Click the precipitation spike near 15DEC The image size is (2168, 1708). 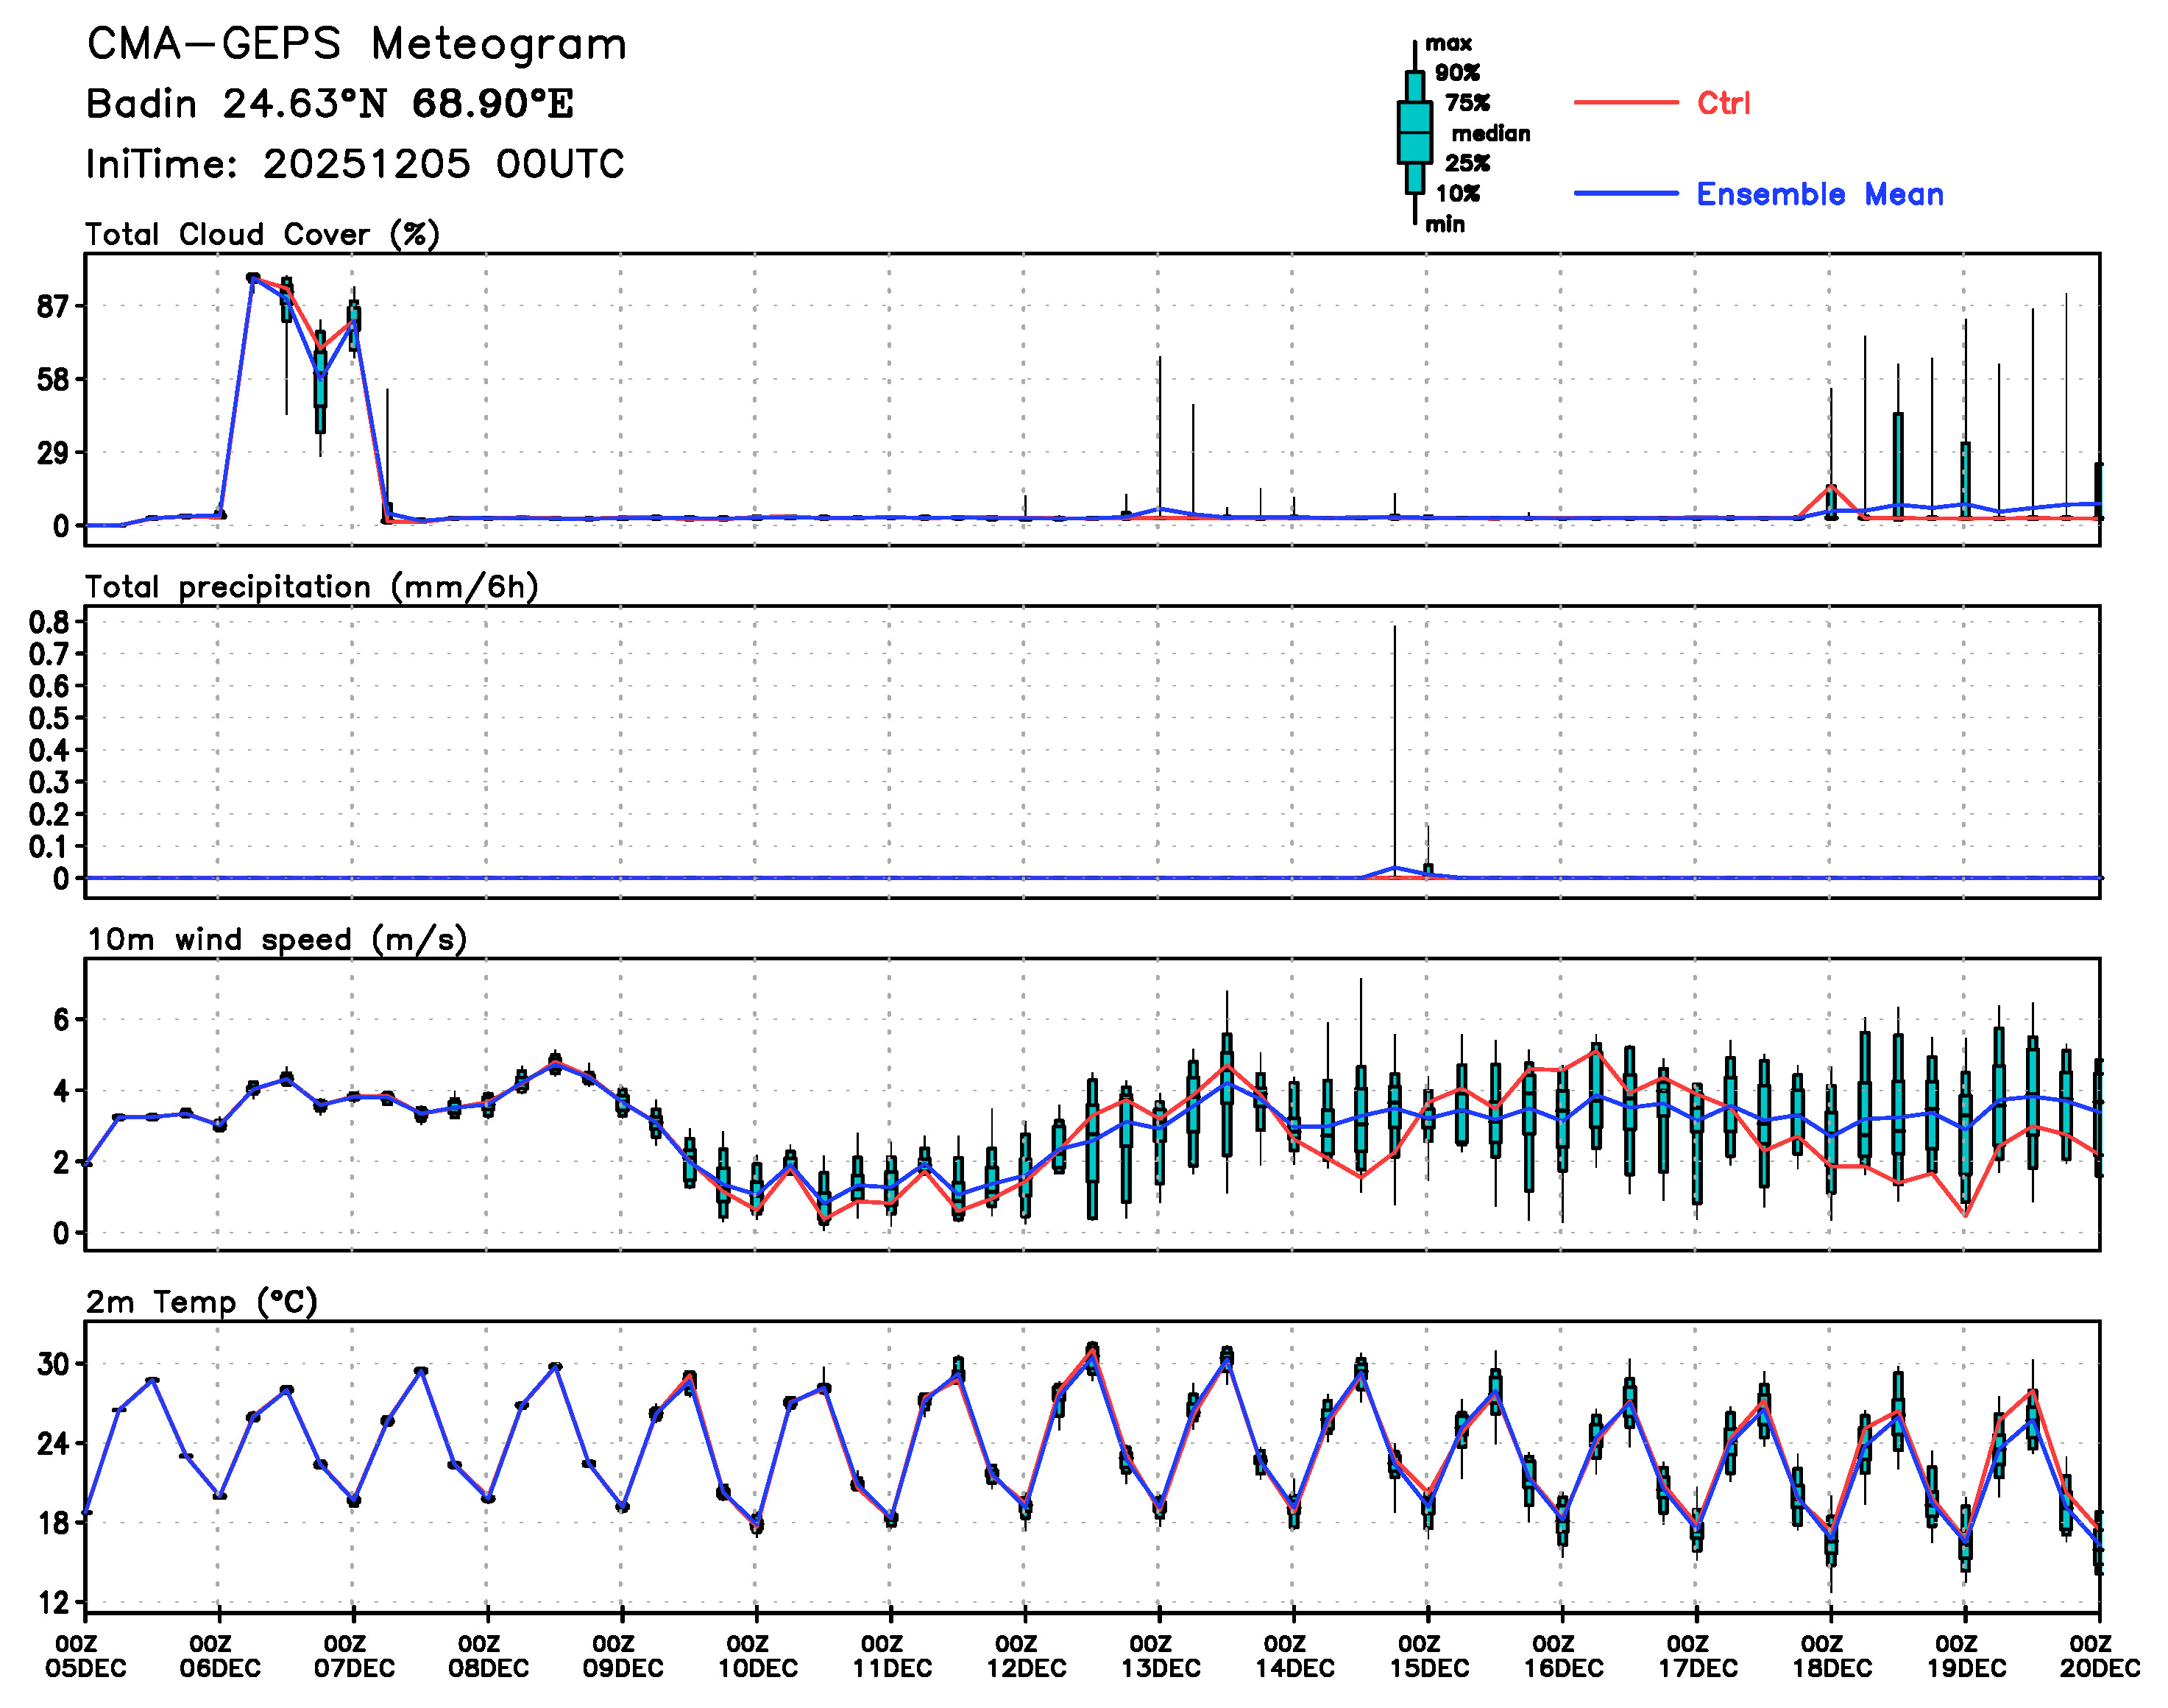1394,750
